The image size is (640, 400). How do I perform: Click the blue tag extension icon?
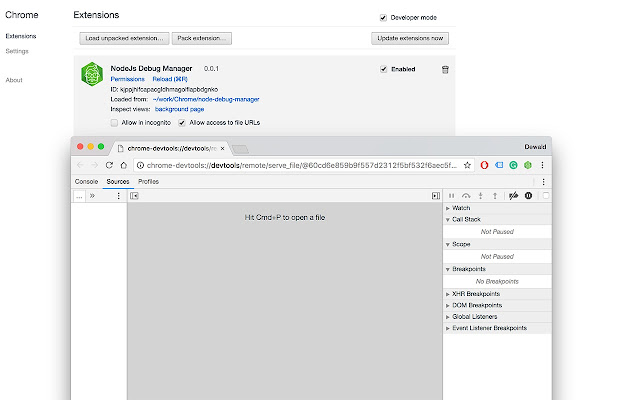pos(499,165)
